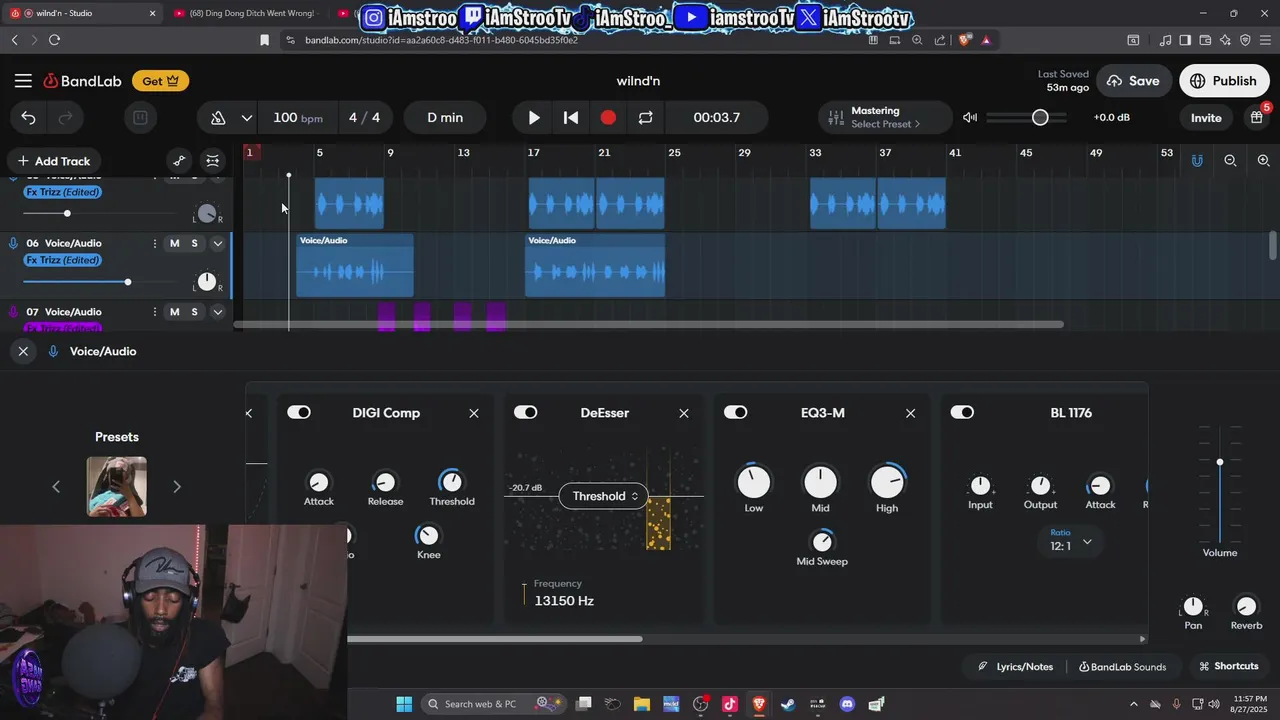This screenshot has height=720, width=1280.
Task: Click the Invite button
Action: coord(1206,118)
